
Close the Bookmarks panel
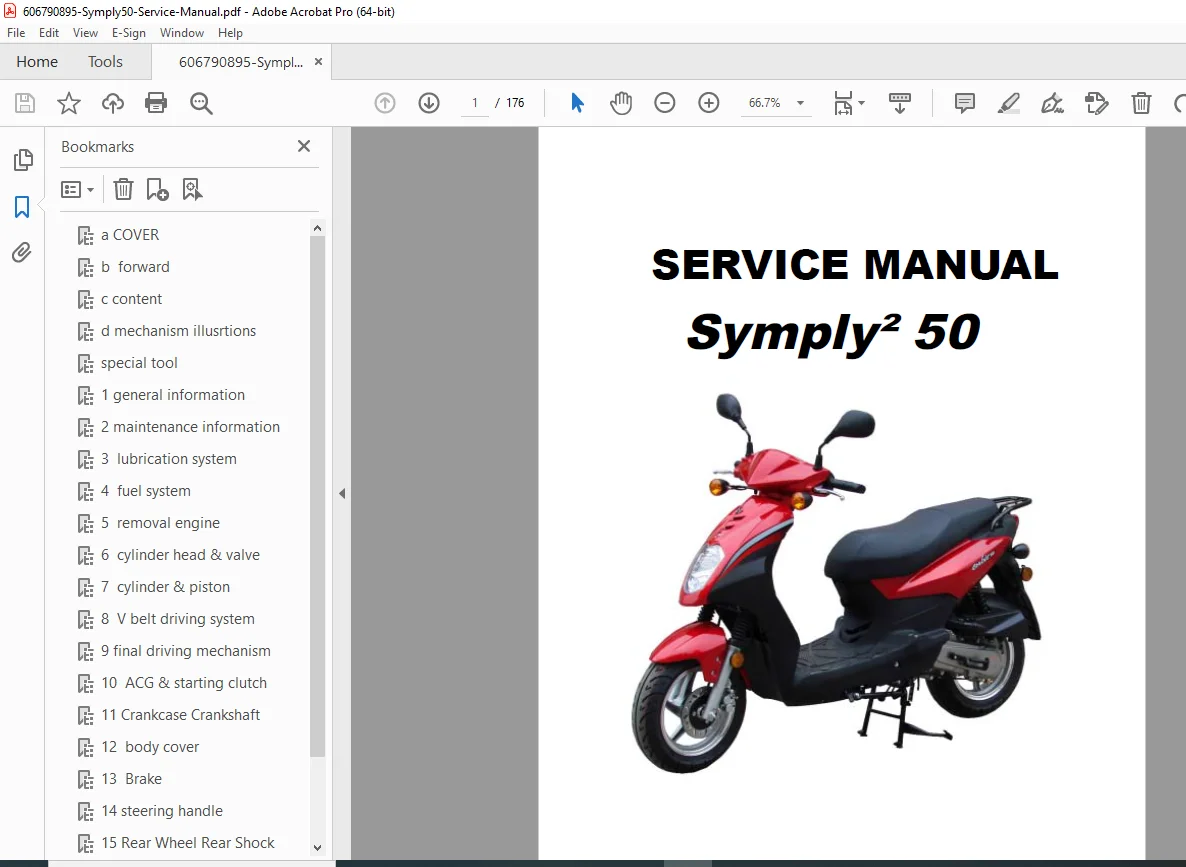click(304, 146)
